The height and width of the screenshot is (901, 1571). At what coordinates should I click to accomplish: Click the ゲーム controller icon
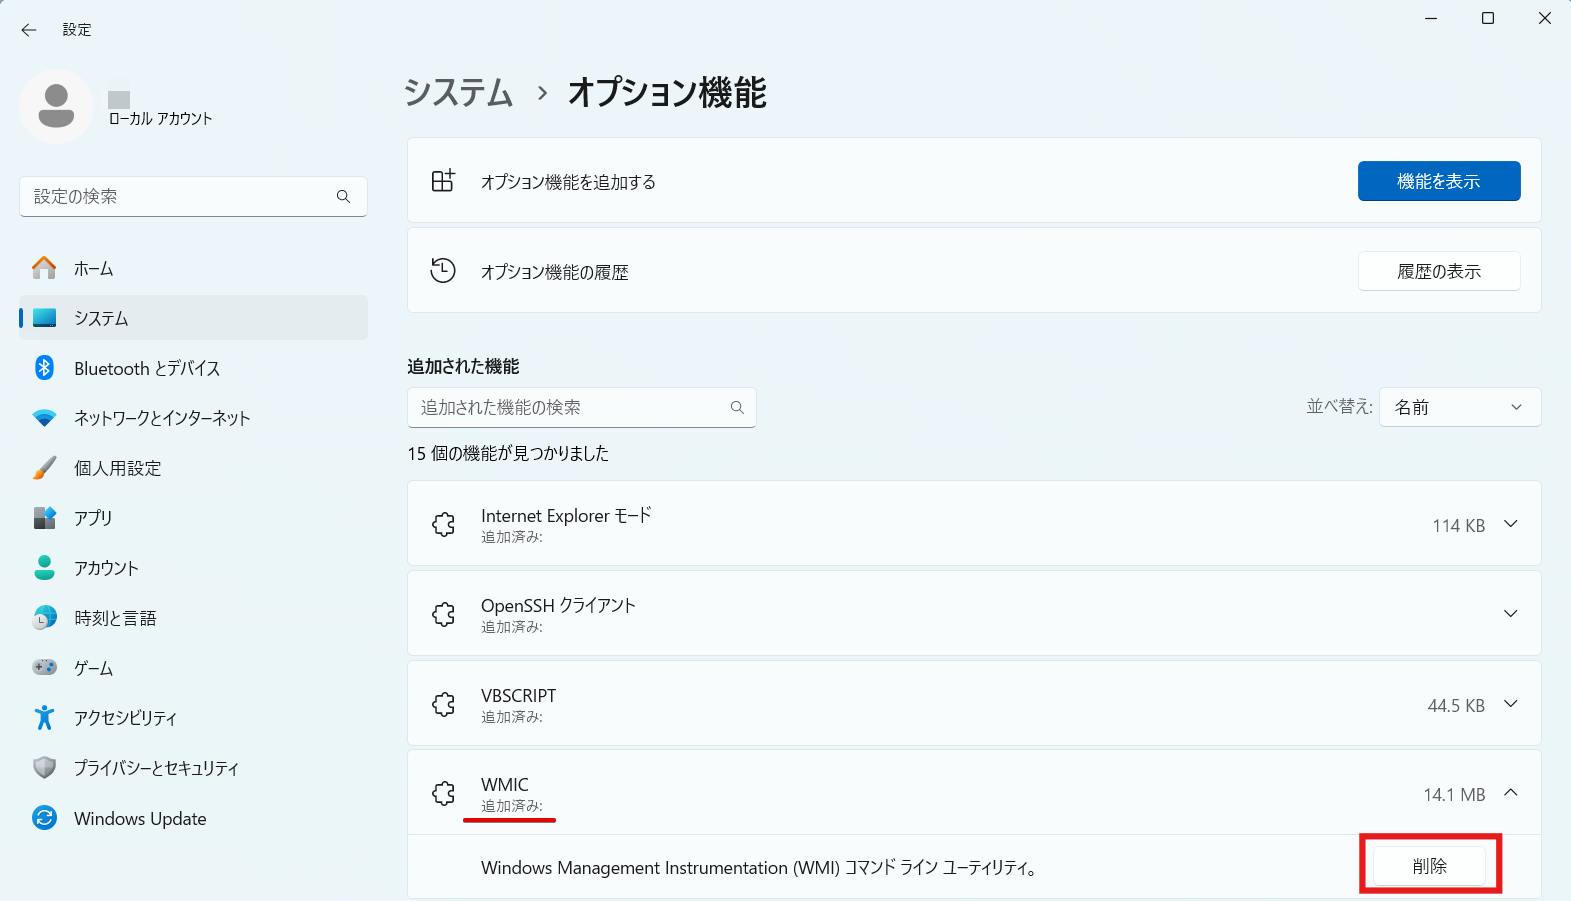pyautogui.click(x=44, y=667)
